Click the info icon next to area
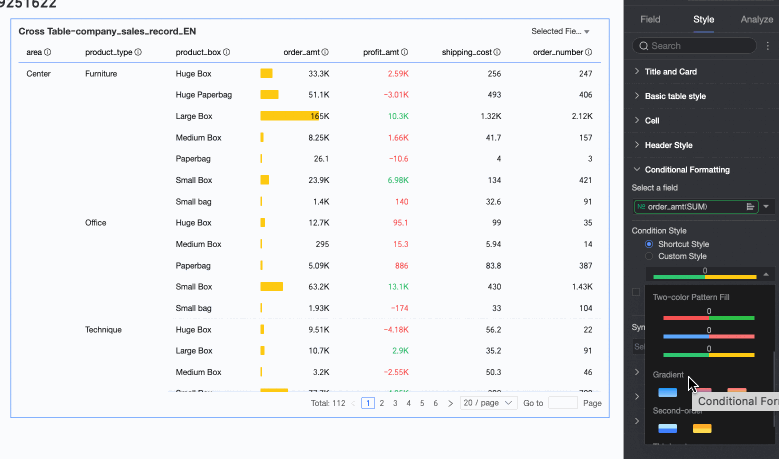Viewport: 779px width, 459px height. coord(47,52)
